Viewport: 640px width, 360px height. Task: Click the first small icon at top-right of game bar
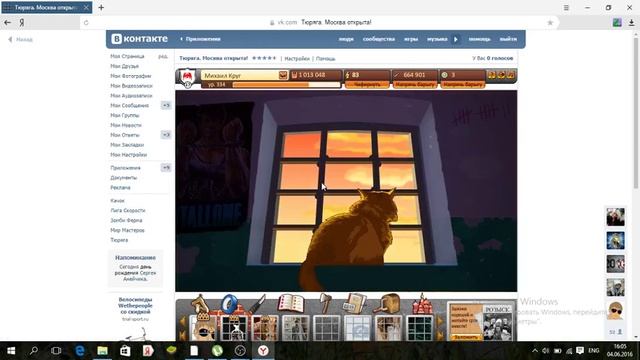492,75
